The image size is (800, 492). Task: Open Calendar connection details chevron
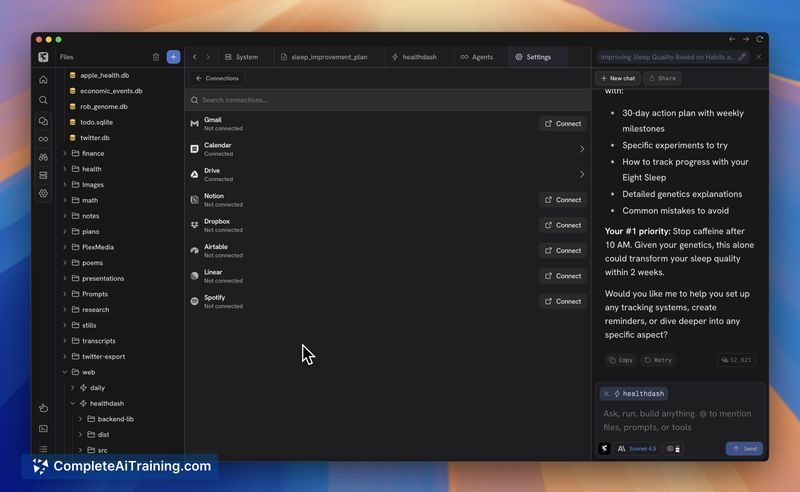pyautogui.click(x=582, y=149)
